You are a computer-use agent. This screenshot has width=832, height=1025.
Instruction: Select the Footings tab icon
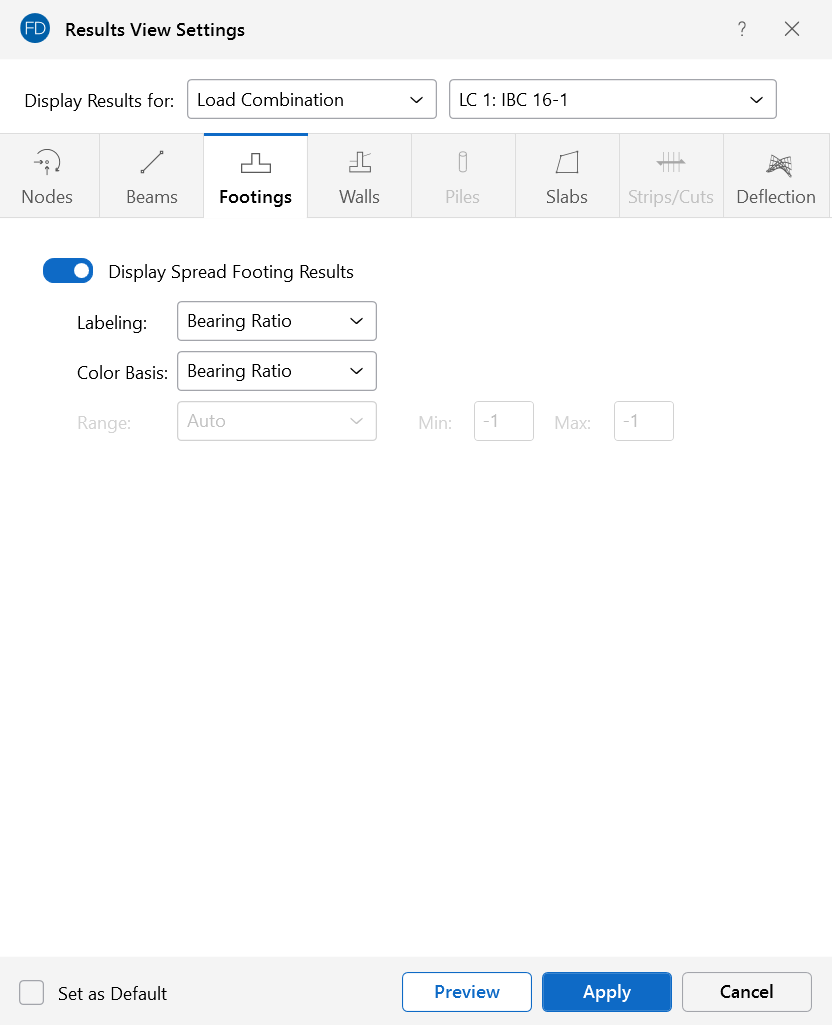255,162
